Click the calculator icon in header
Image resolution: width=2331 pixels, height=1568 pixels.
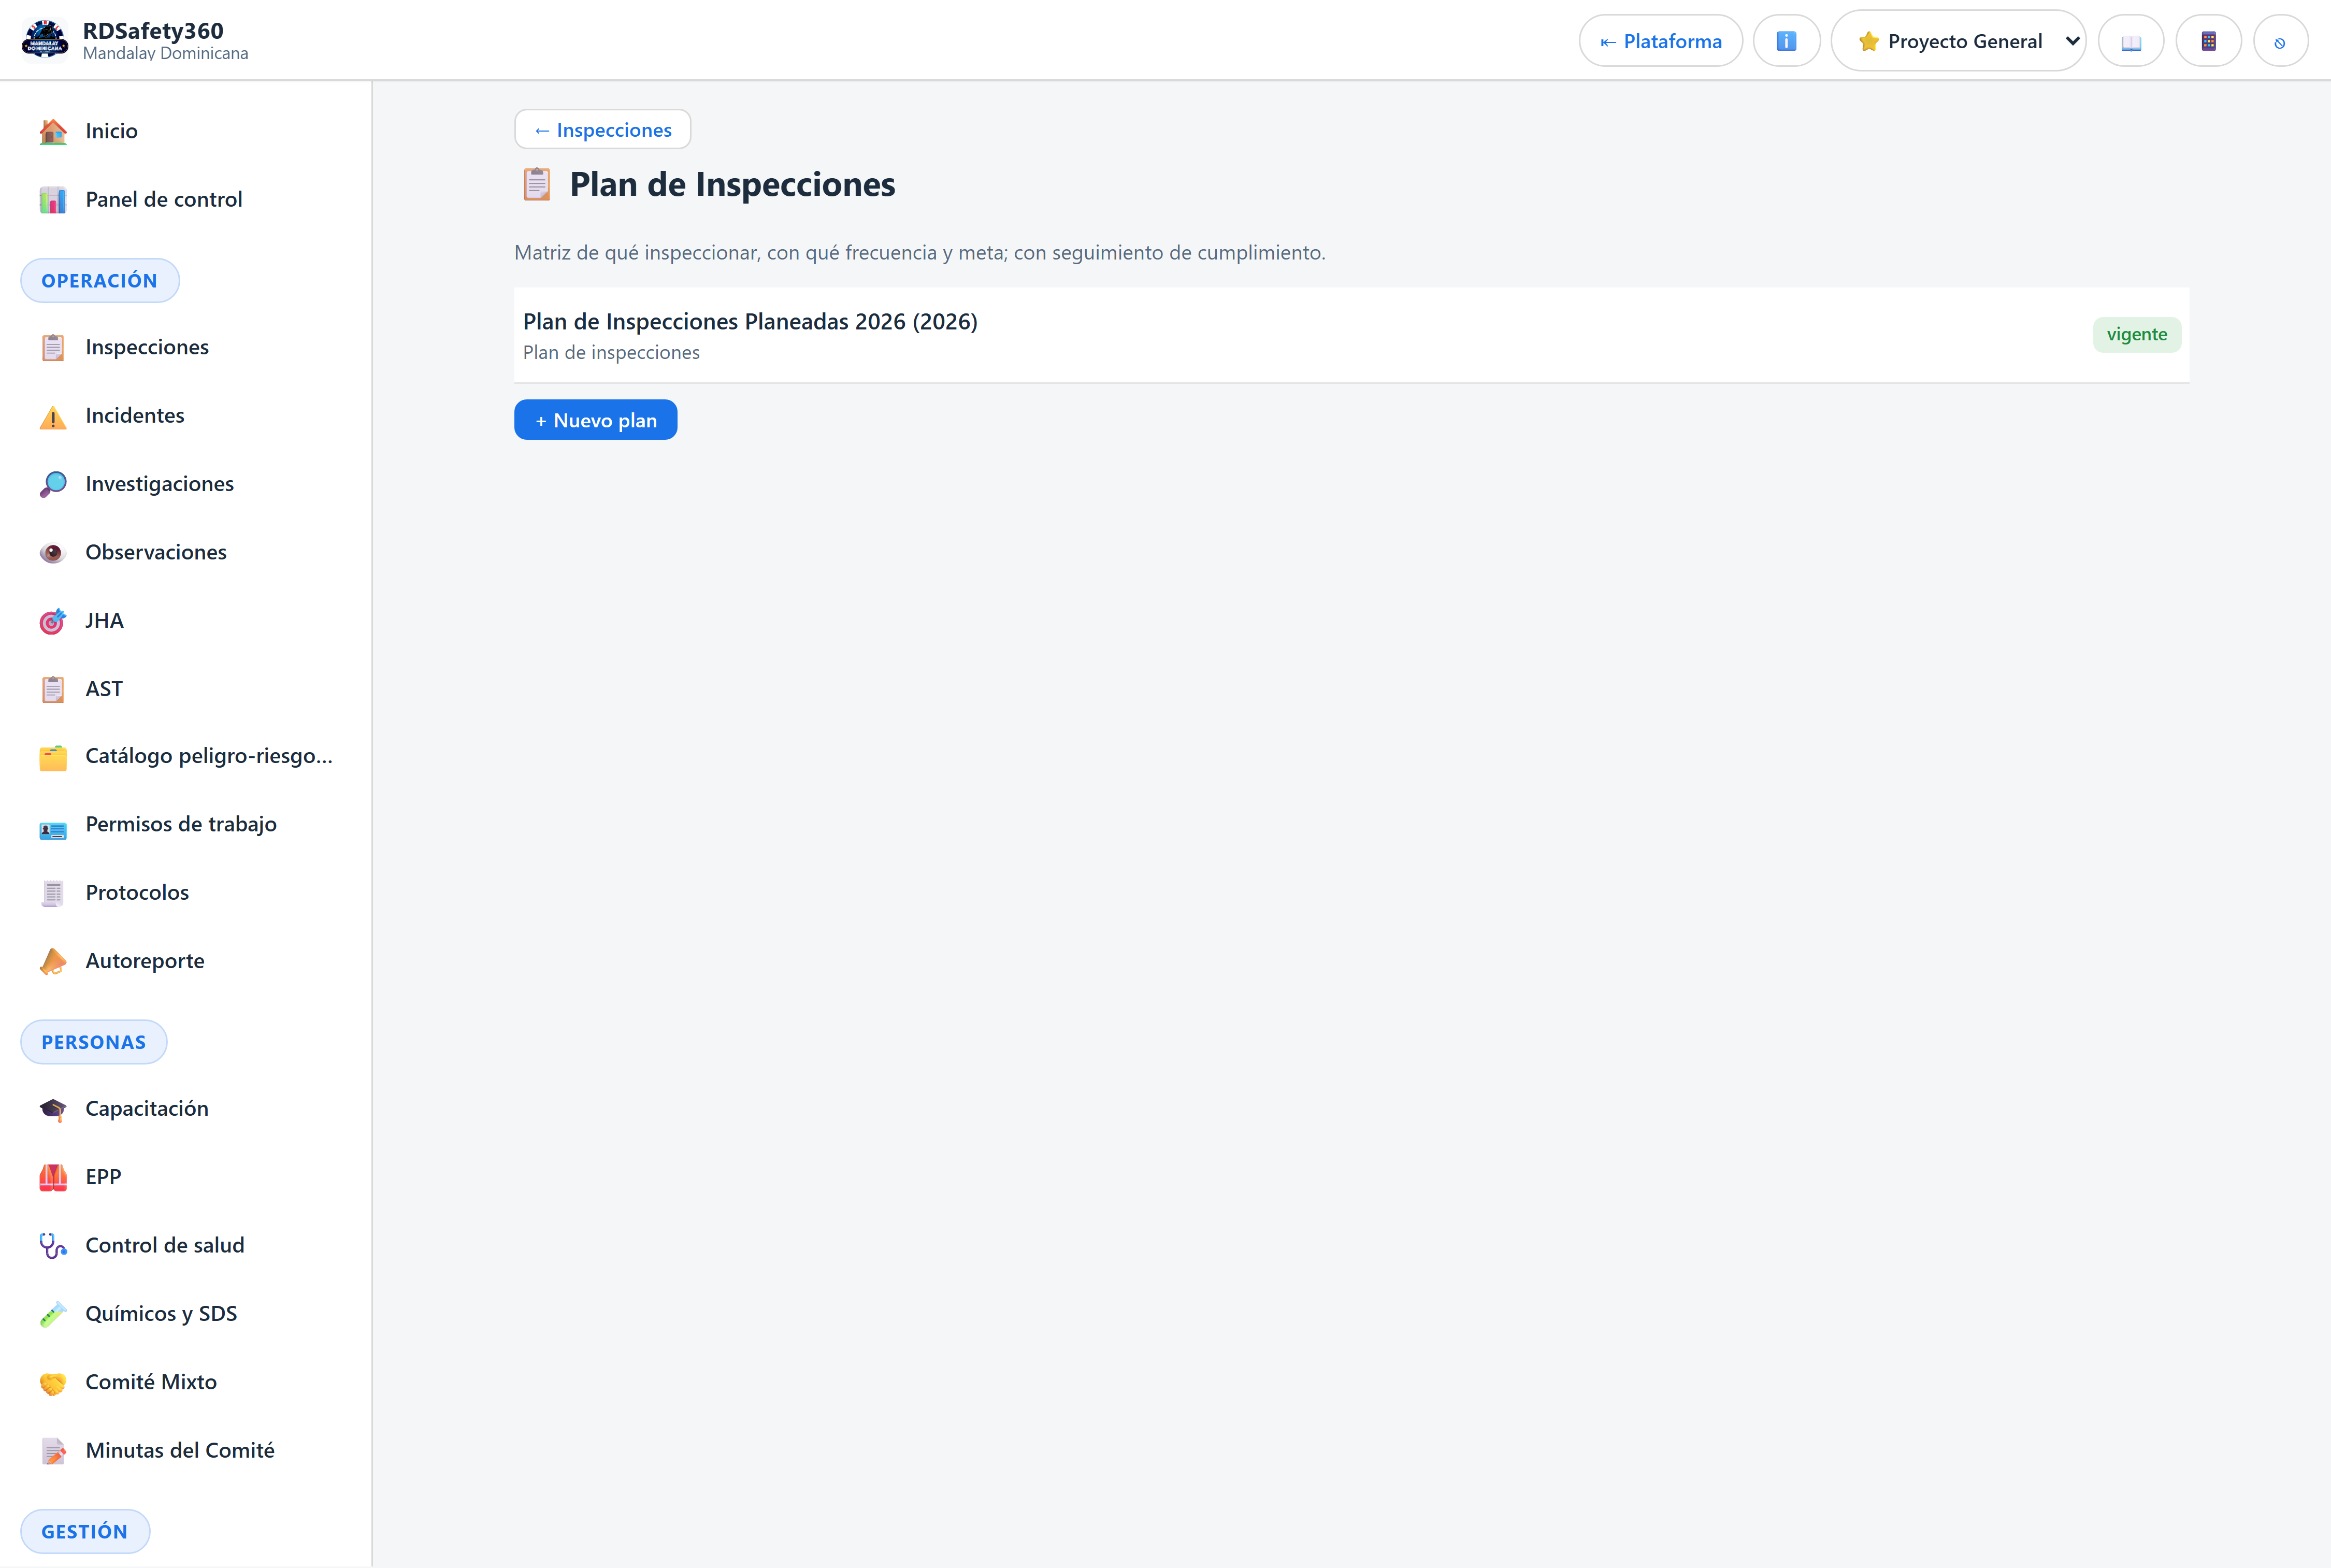(2209, 41)
